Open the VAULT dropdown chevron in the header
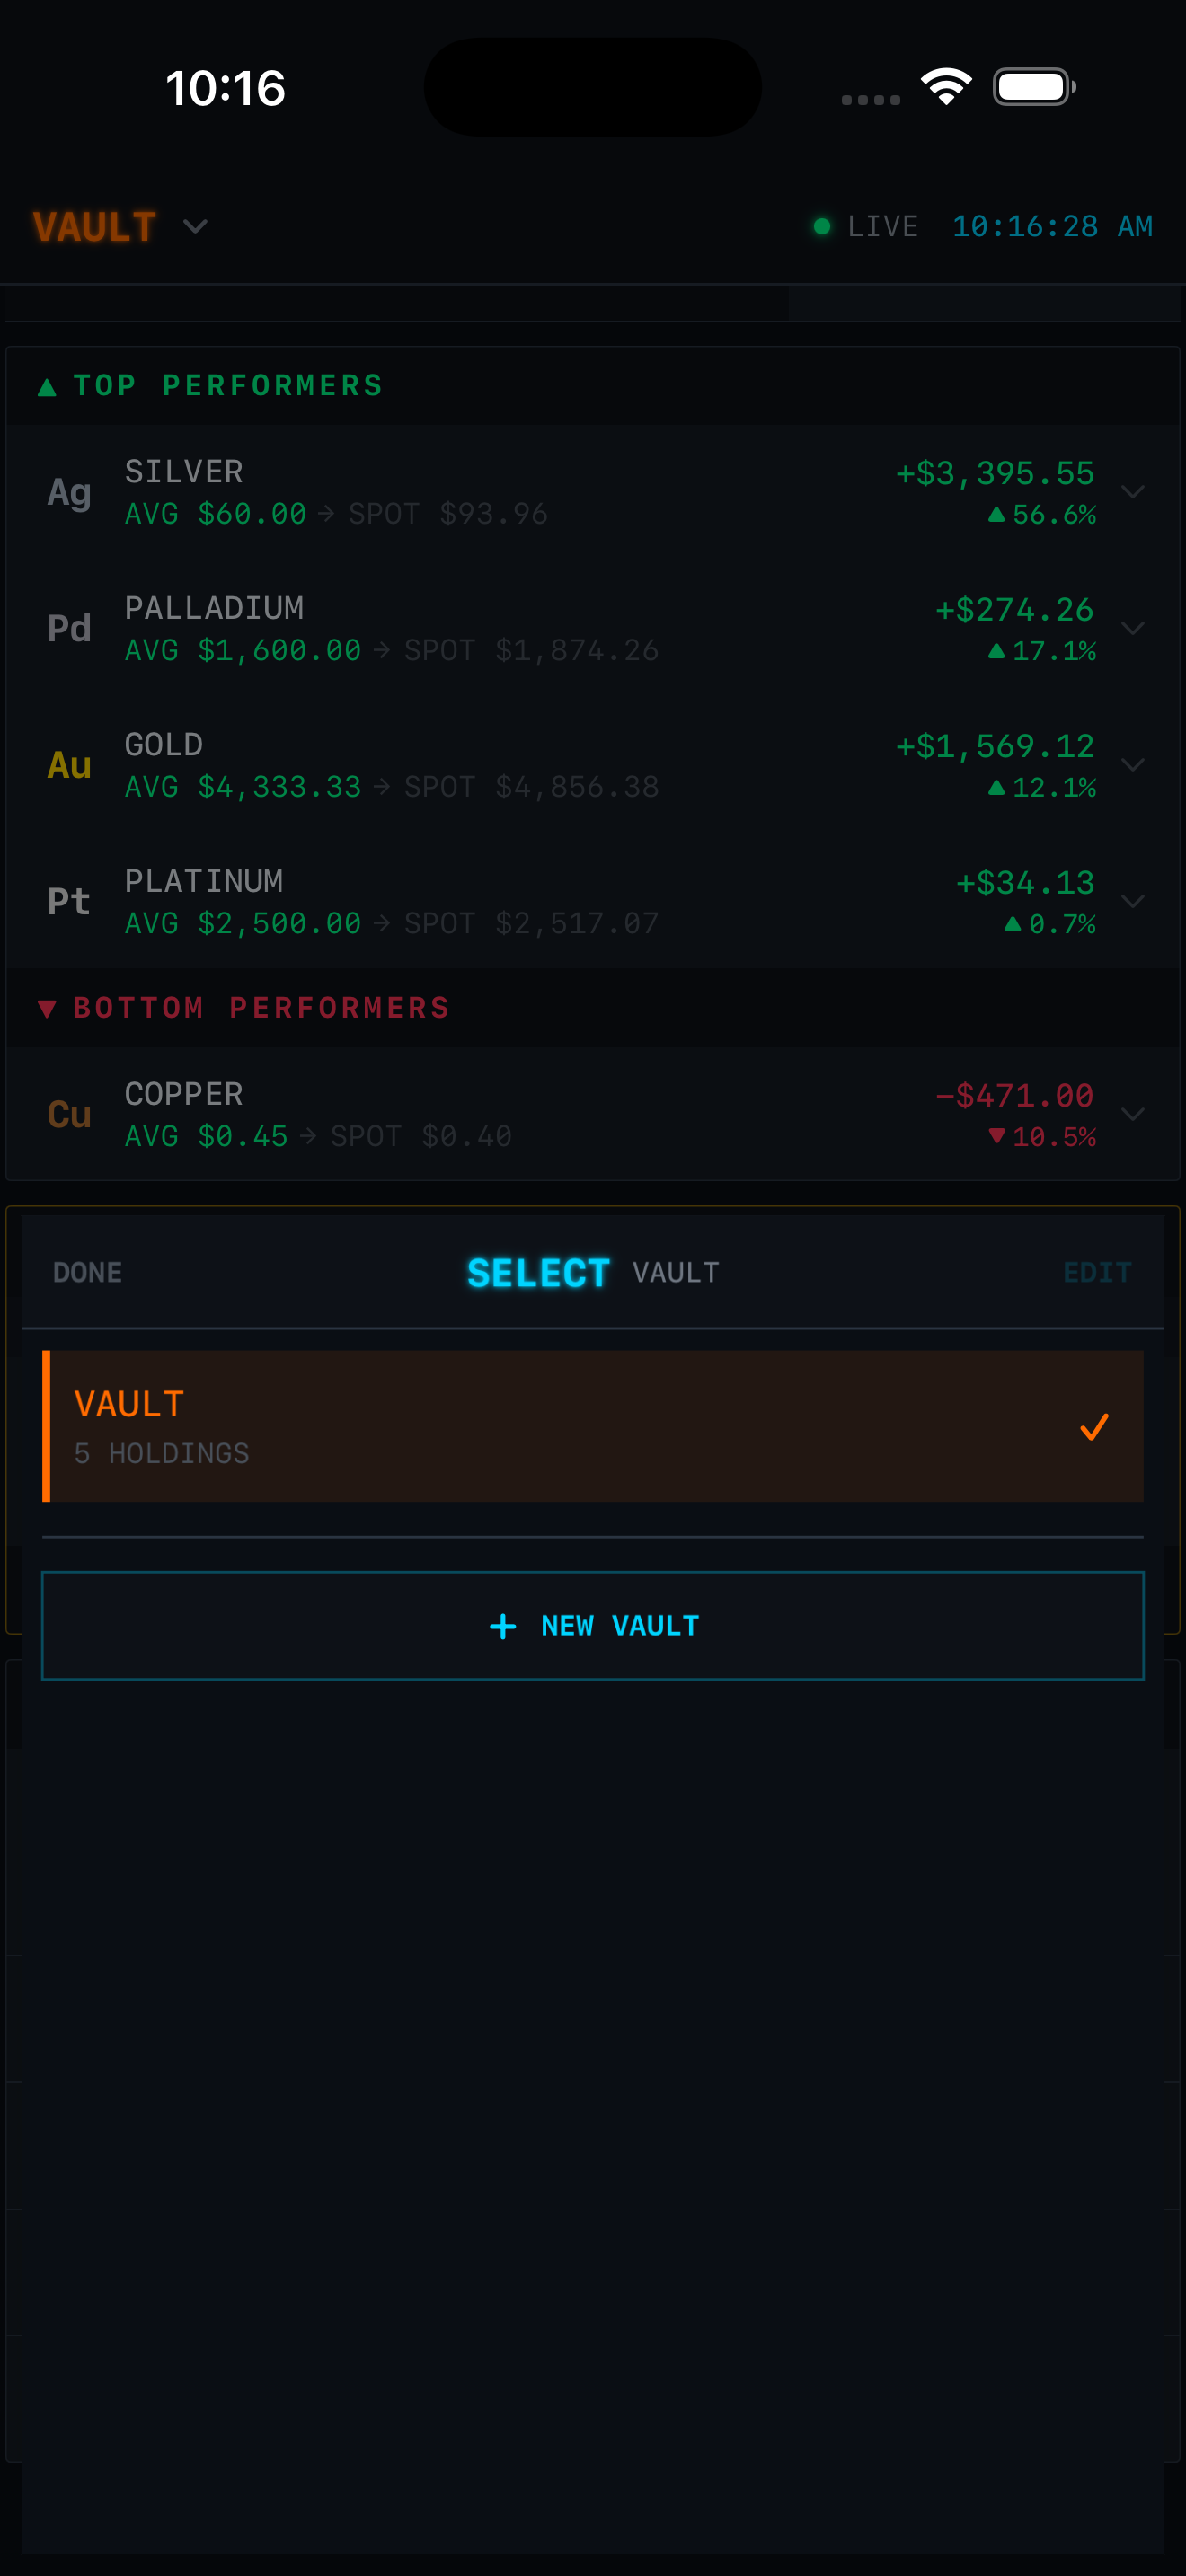The width and height of the screenshot is (1186, 2576). tap(195, 228)
